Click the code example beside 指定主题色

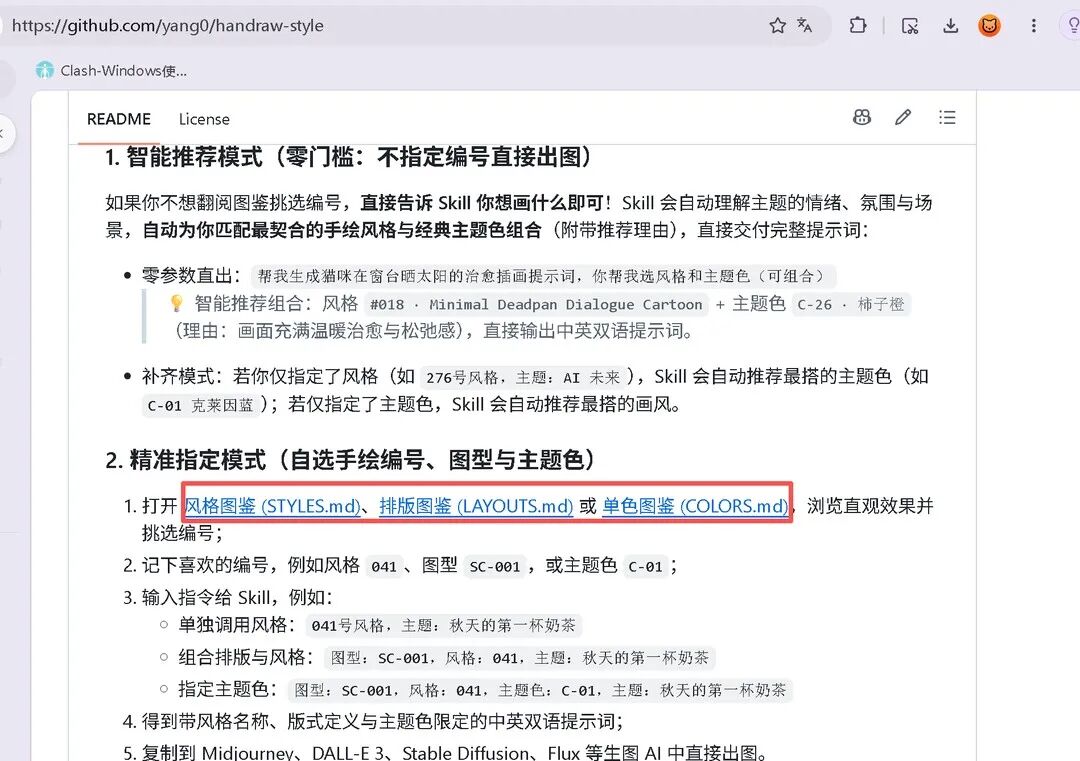pyautogui.click(x=541, y=690)
